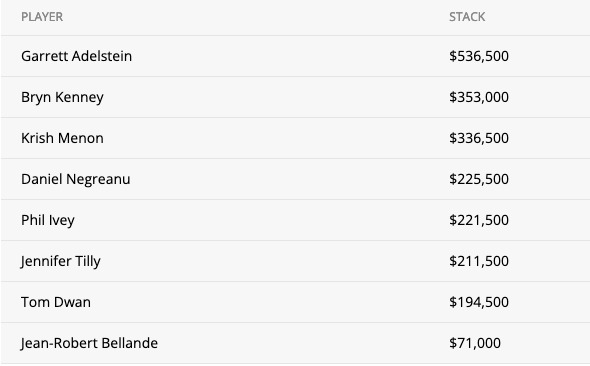The image size is (590, 366).
Task: Click the PLAYER column header
Action: [42, 17]
